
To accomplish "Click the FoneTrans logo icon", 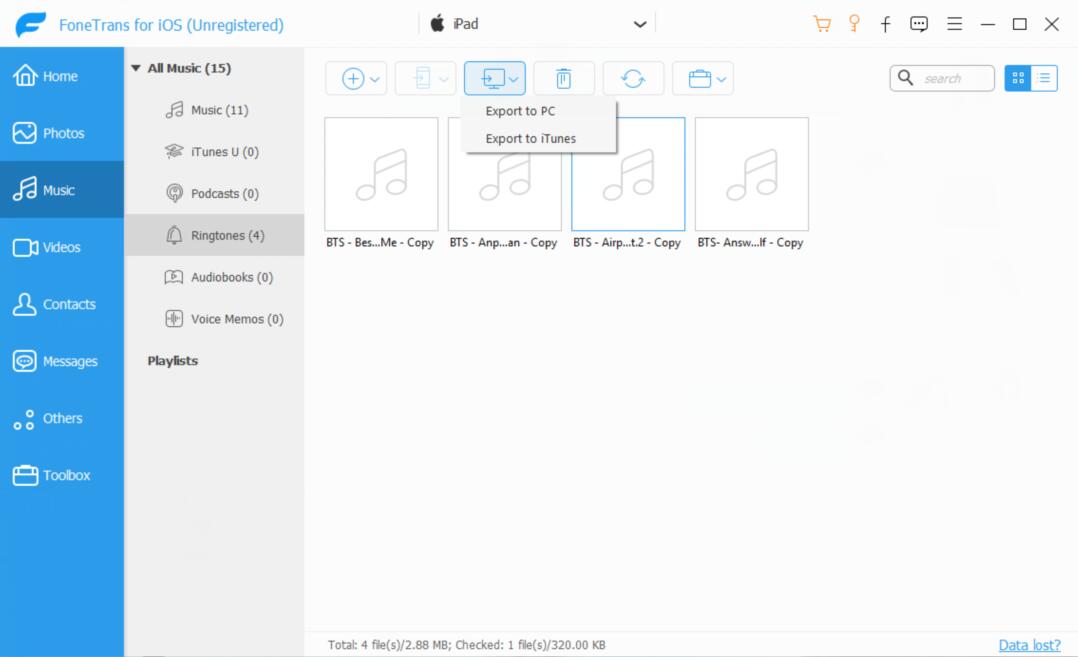I will [x=31, y=25].
